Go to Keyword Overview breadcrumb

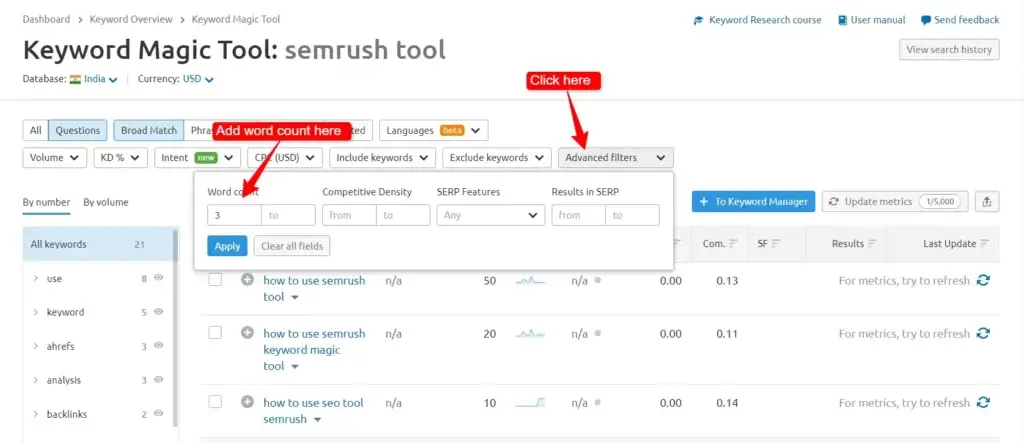(131, 19)
